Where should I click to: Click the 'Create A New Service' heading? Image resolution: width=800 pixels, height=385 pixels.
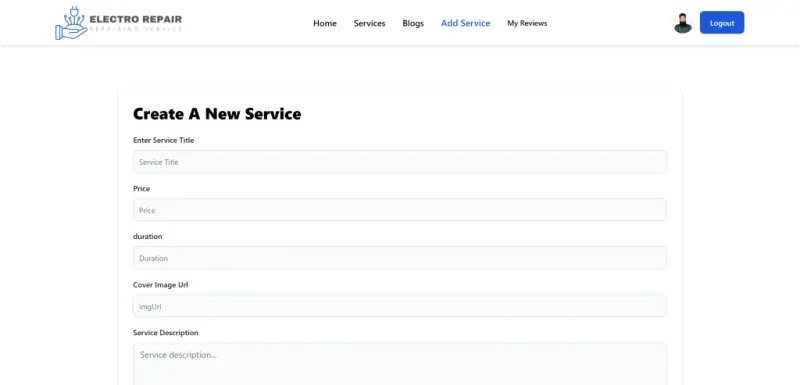[217, 114]
